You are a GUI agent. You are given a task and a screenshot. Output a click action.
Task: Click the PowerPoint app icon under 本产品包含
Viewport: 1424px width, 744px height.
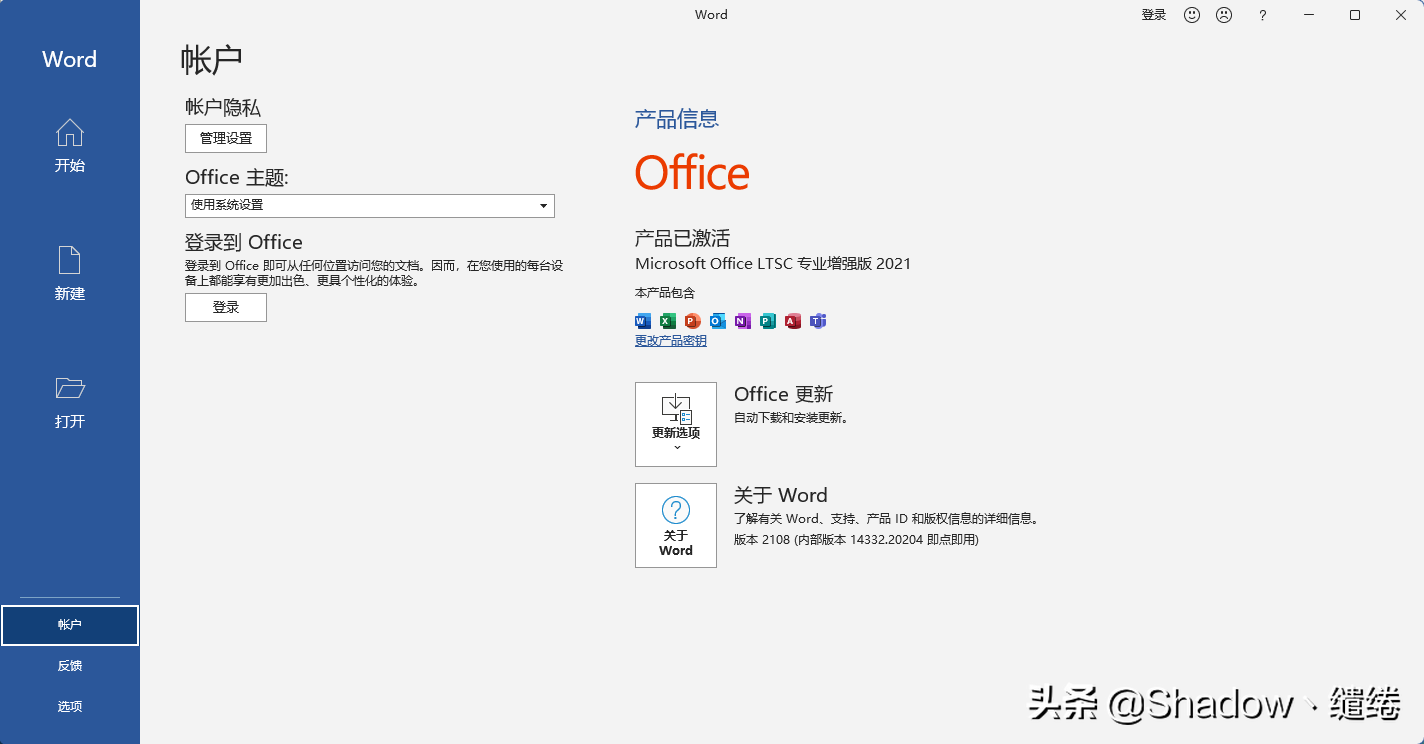point(693,321)
